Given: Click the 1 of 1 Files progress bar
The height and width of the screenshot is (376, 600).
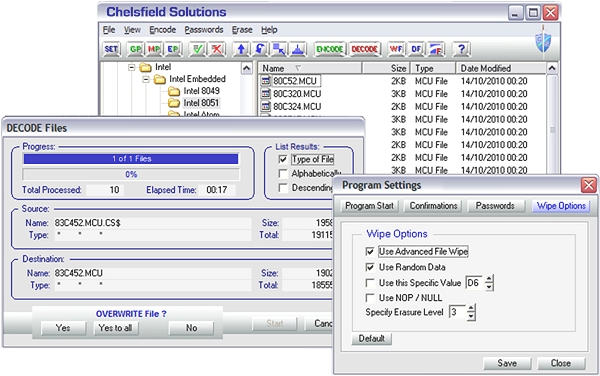Looking at the screenshot, I should coord(131,159).
